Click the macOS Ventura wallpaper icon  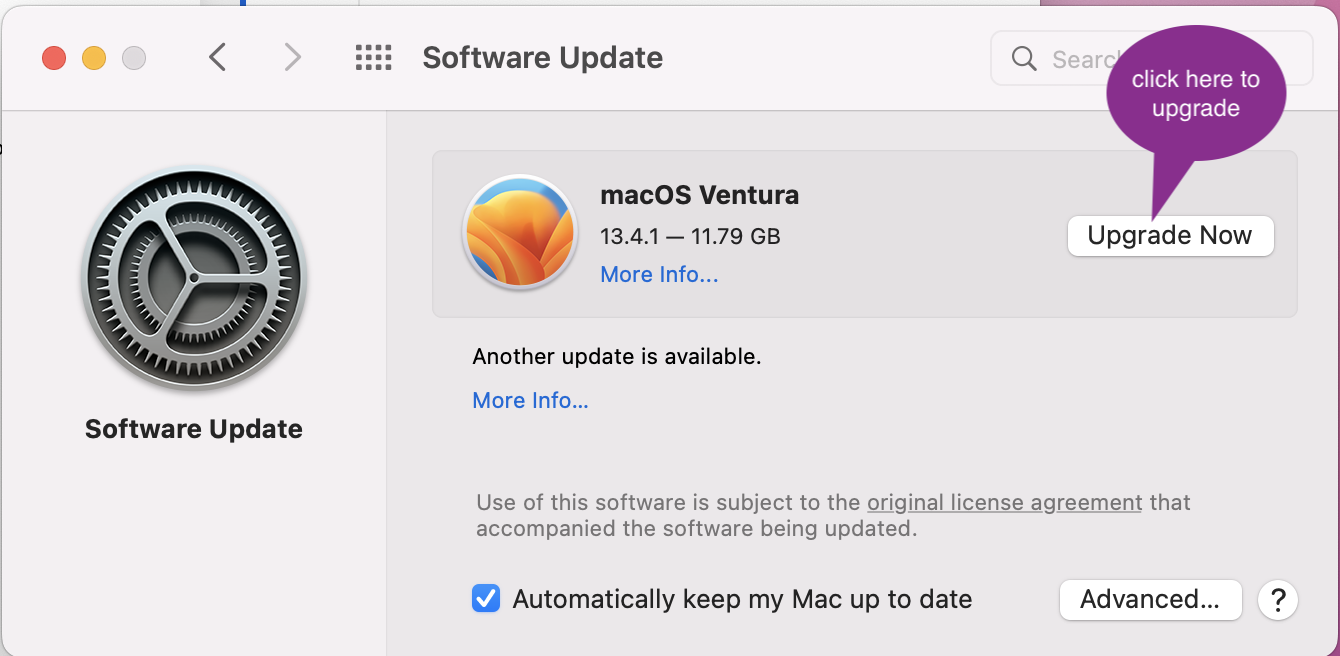point(519,232)
